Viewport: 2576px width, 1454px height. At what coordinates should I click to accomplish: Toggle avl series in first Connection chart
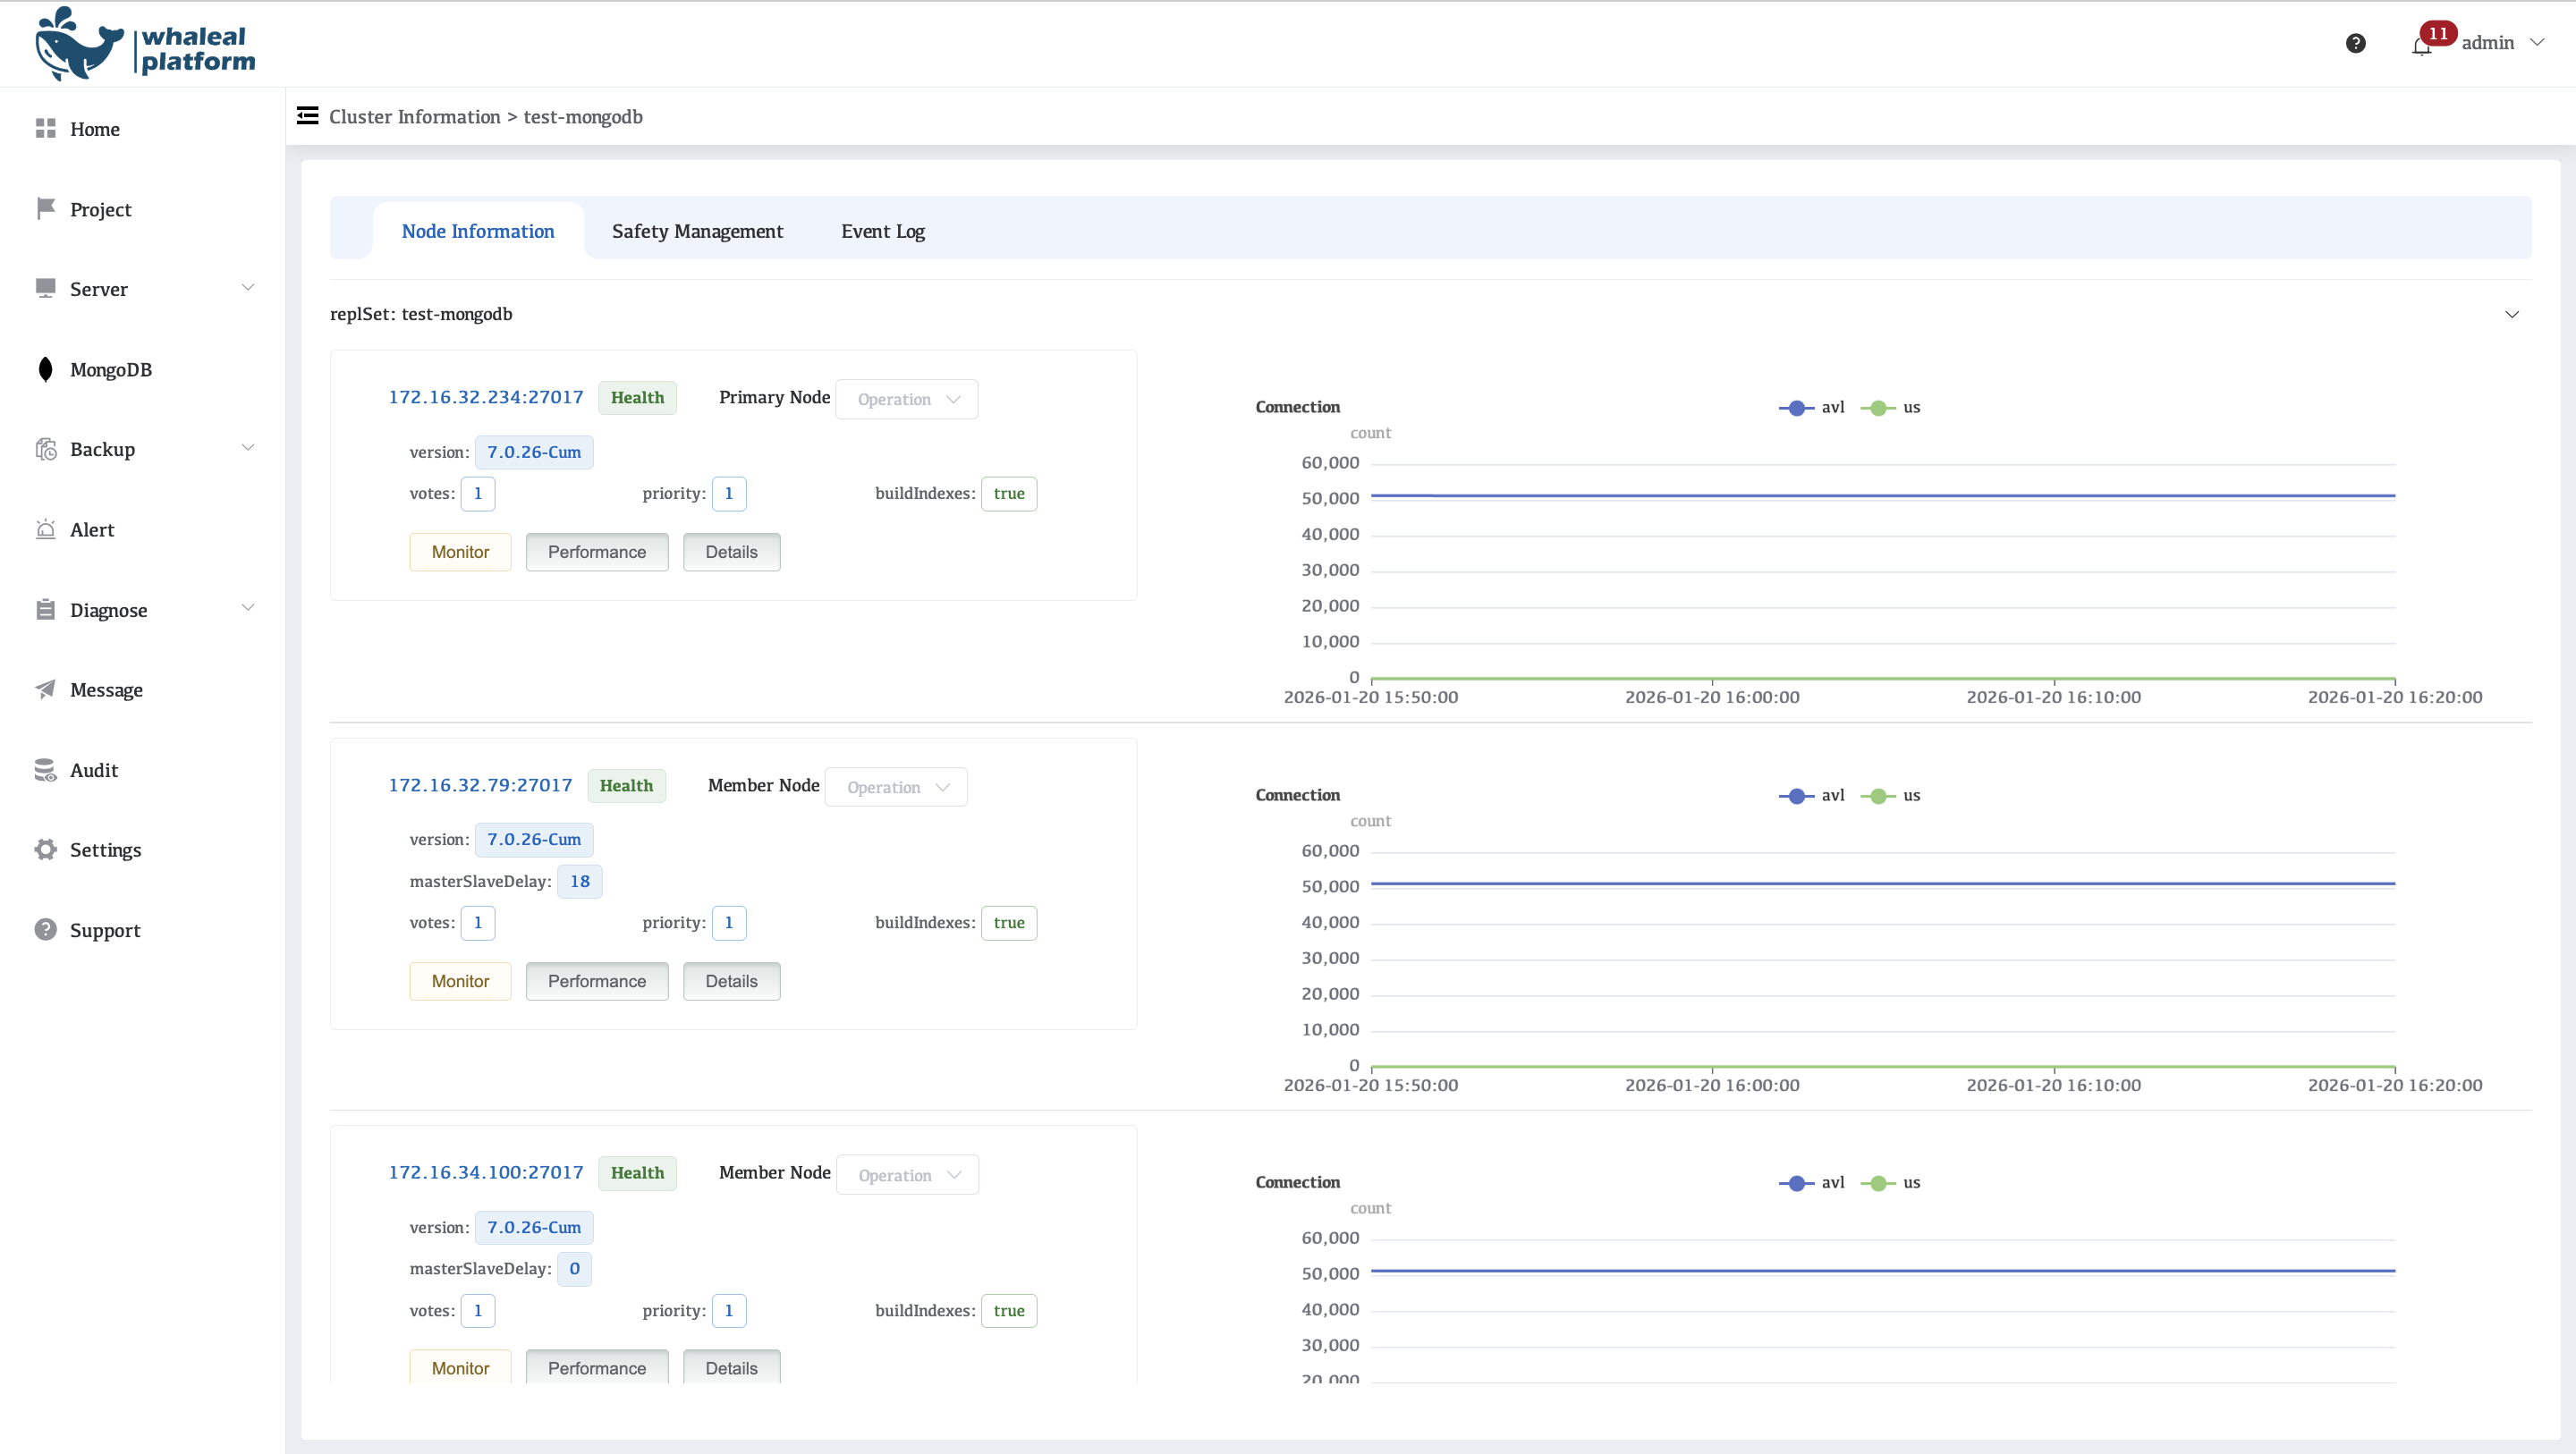pyautogui.click(x=1812, y=407)
